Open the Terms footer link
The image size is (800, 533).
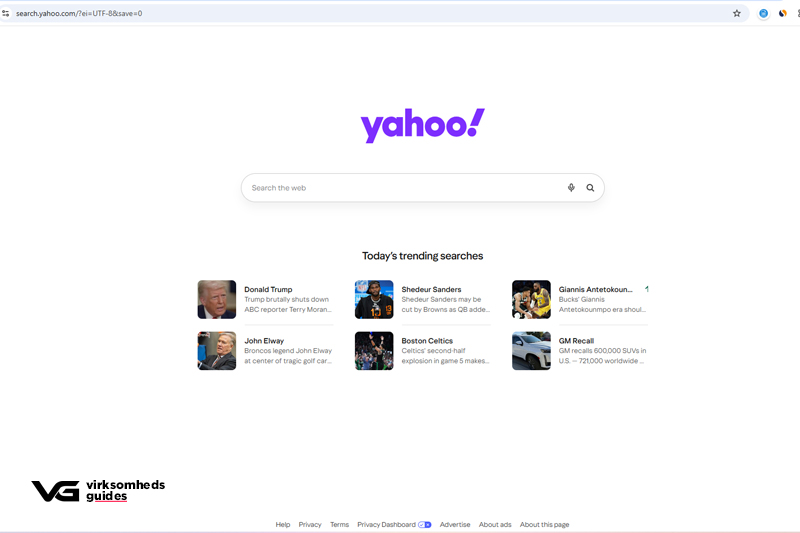[x=339, y=524]
